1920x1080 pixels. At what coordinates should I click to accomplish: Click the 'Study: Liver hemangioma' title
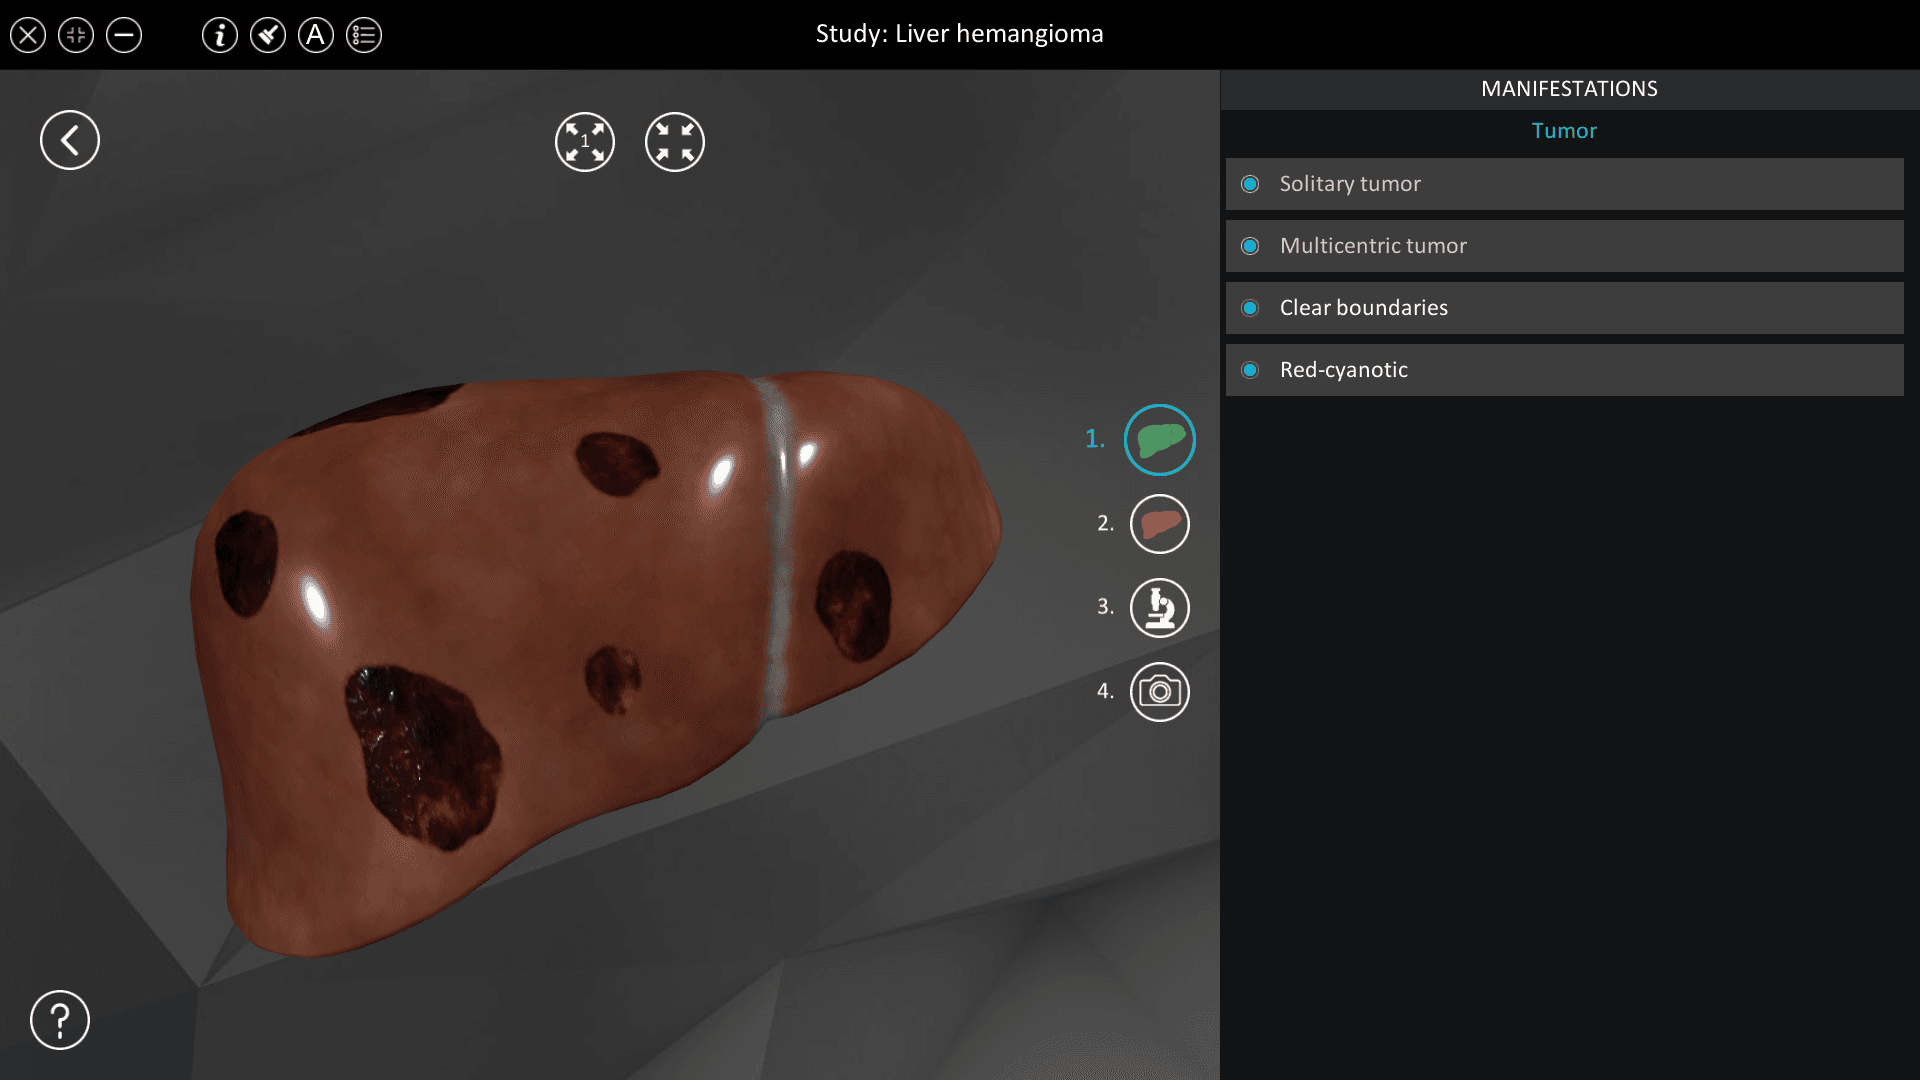[959, 34]
